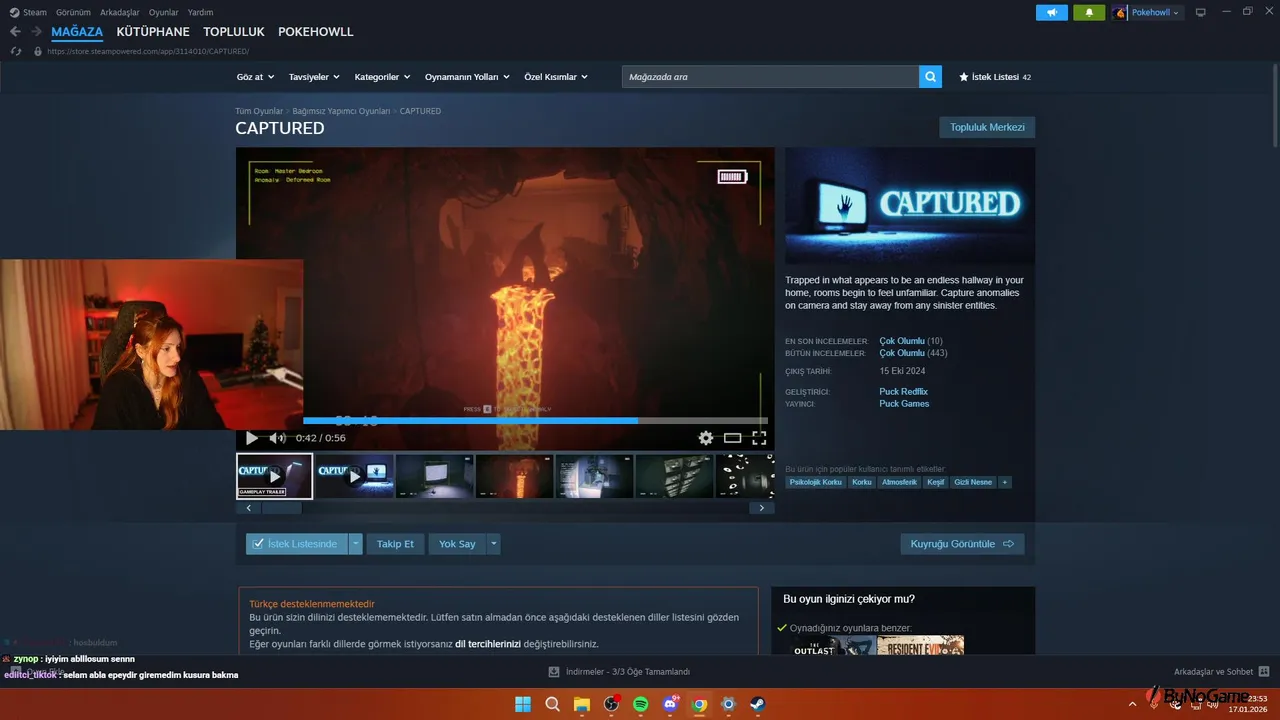Open video settings gear
1280x720 pixels.
(x=706, y=438)
